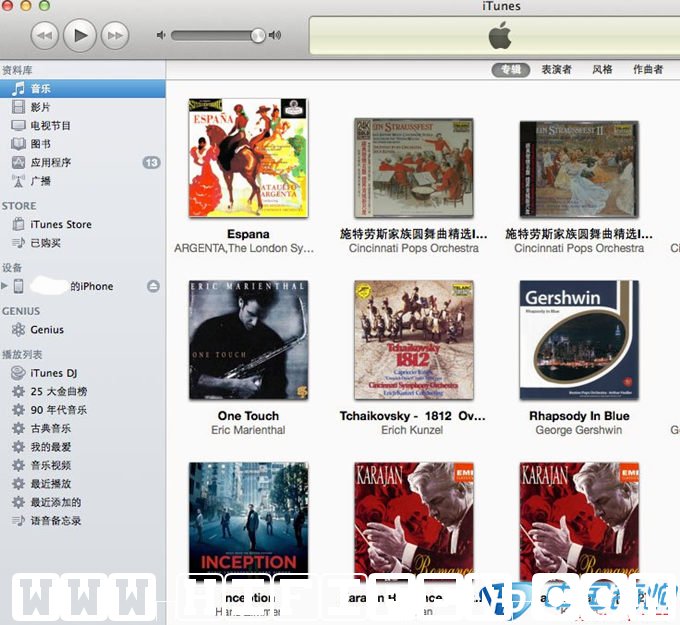Select iTunes Store label in sidebar

coord(61,225)
